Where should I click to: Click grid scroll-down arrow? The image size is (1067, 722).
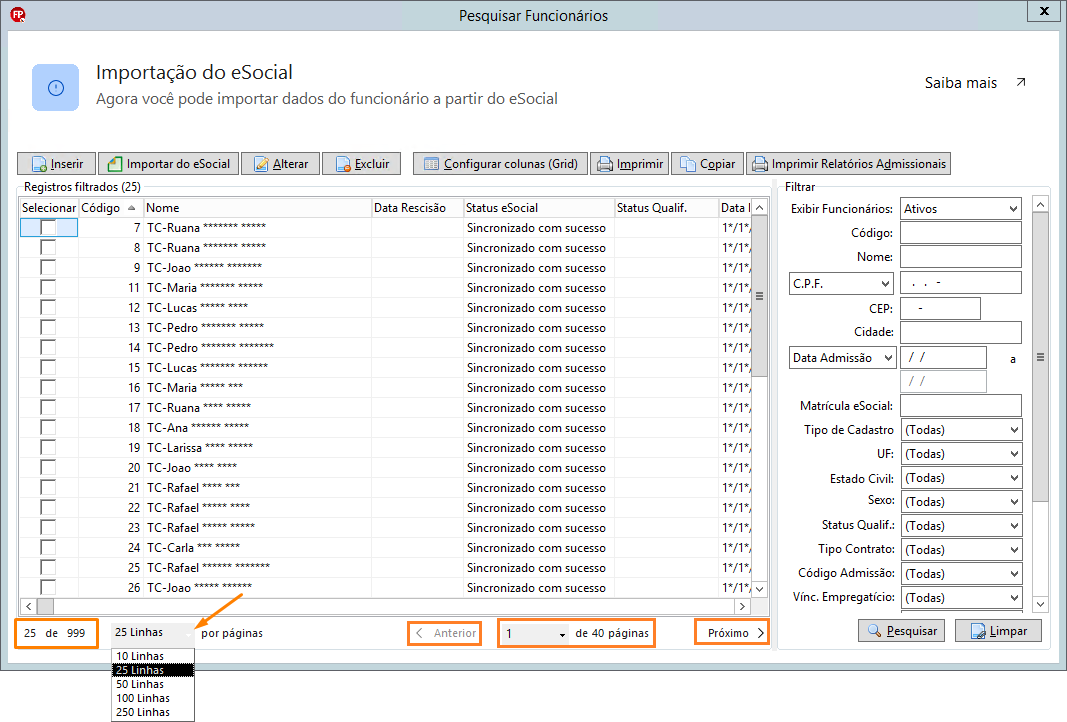pos(759,589)
